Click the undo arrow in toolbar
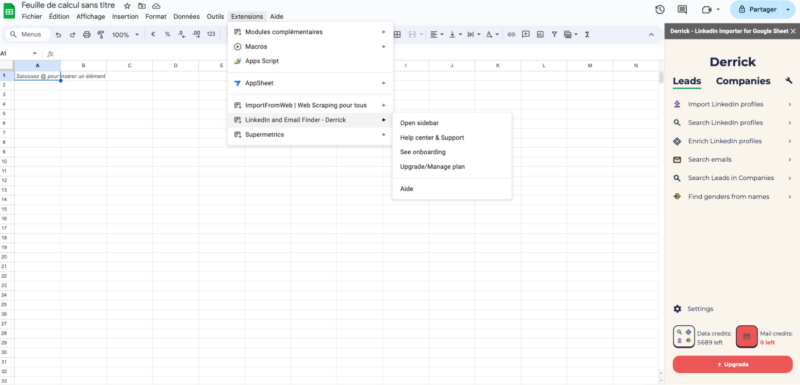800x385 pixels. coord(58,35)
